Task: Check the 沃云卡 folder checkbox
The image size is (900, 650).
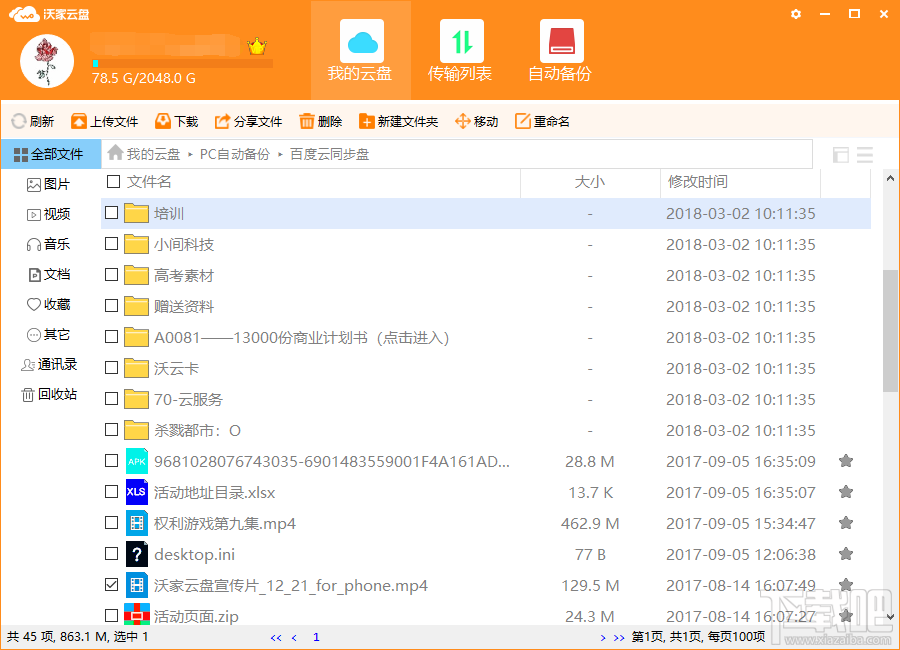Action: 111,368
